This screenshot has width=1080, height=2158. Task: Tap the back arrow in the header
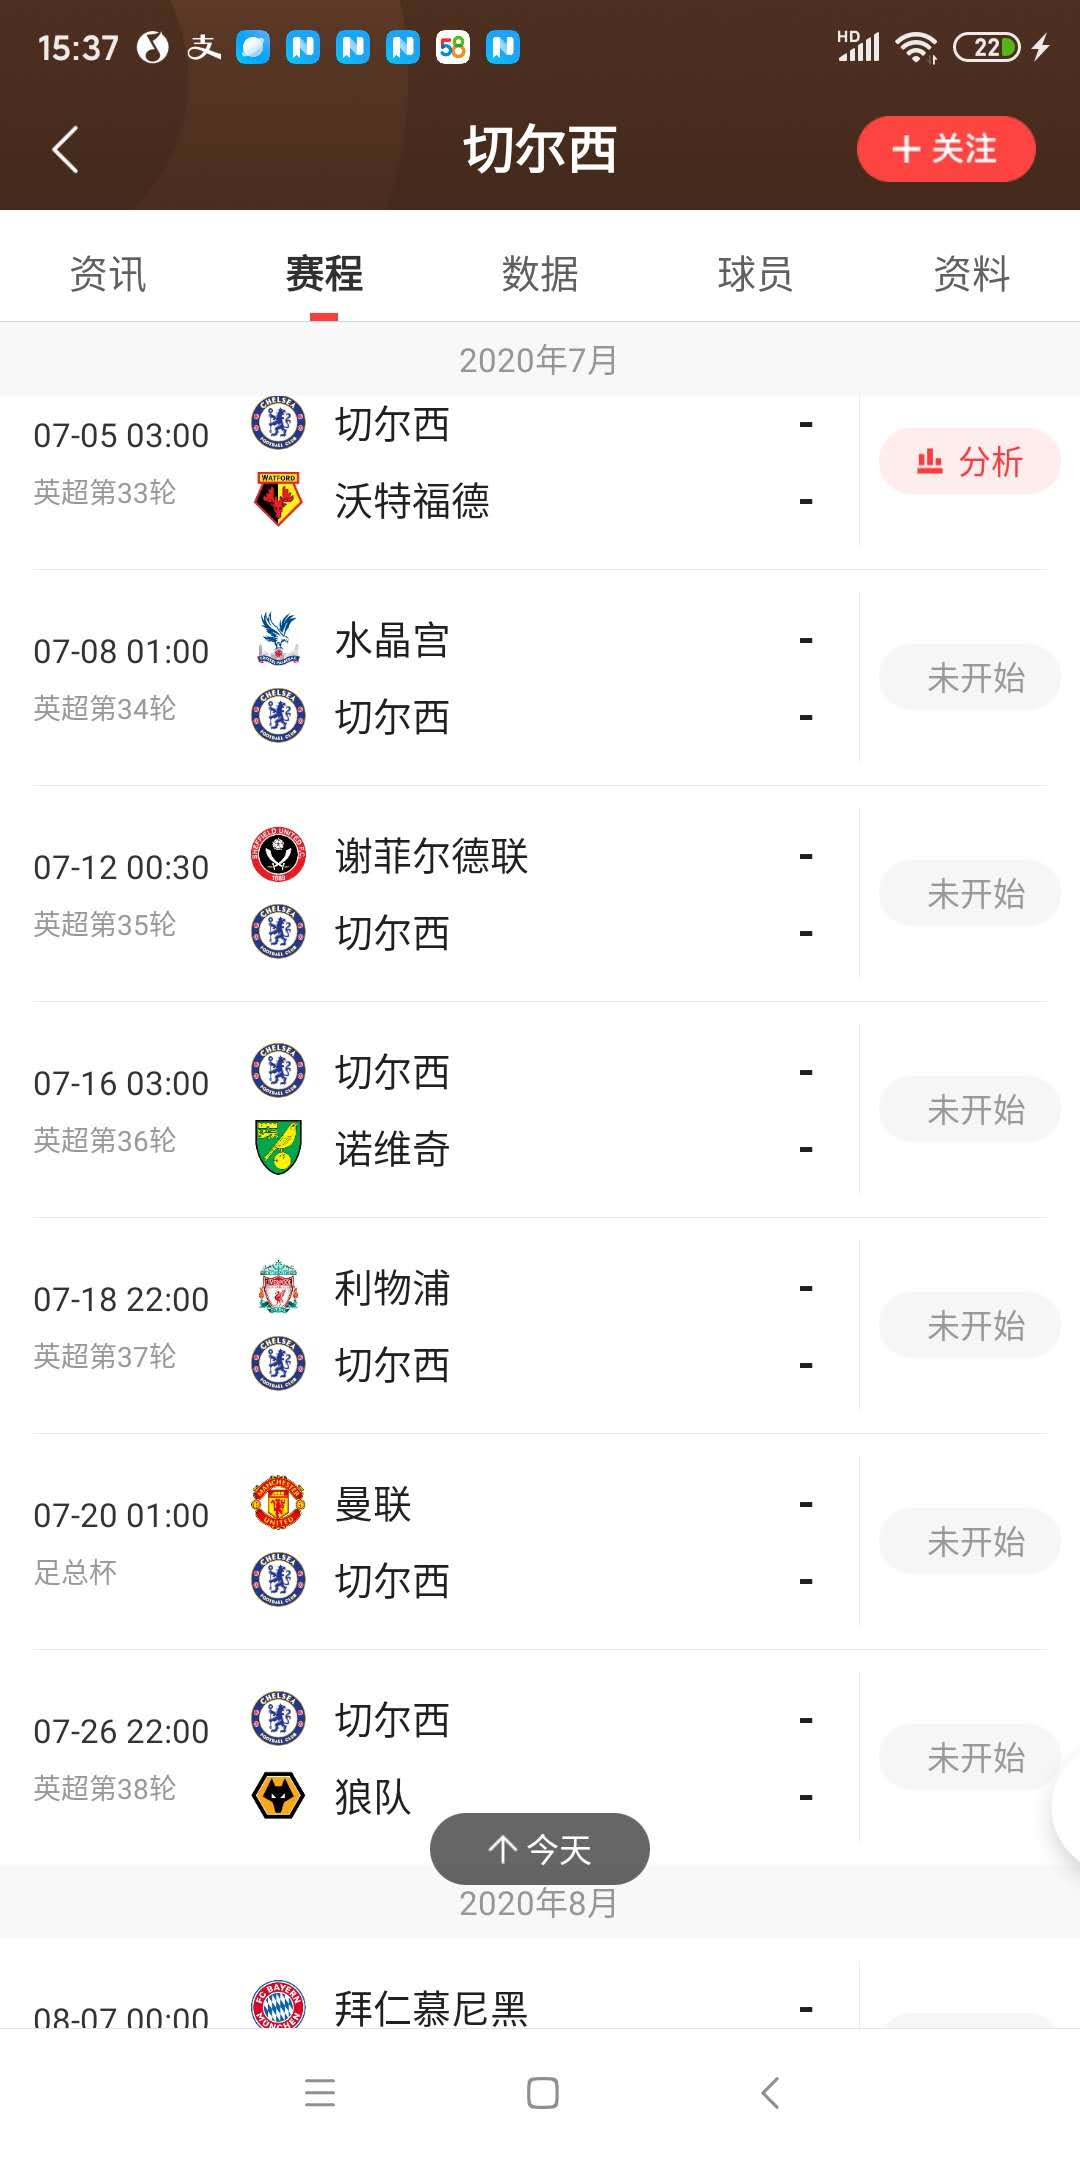coord(66,150)
